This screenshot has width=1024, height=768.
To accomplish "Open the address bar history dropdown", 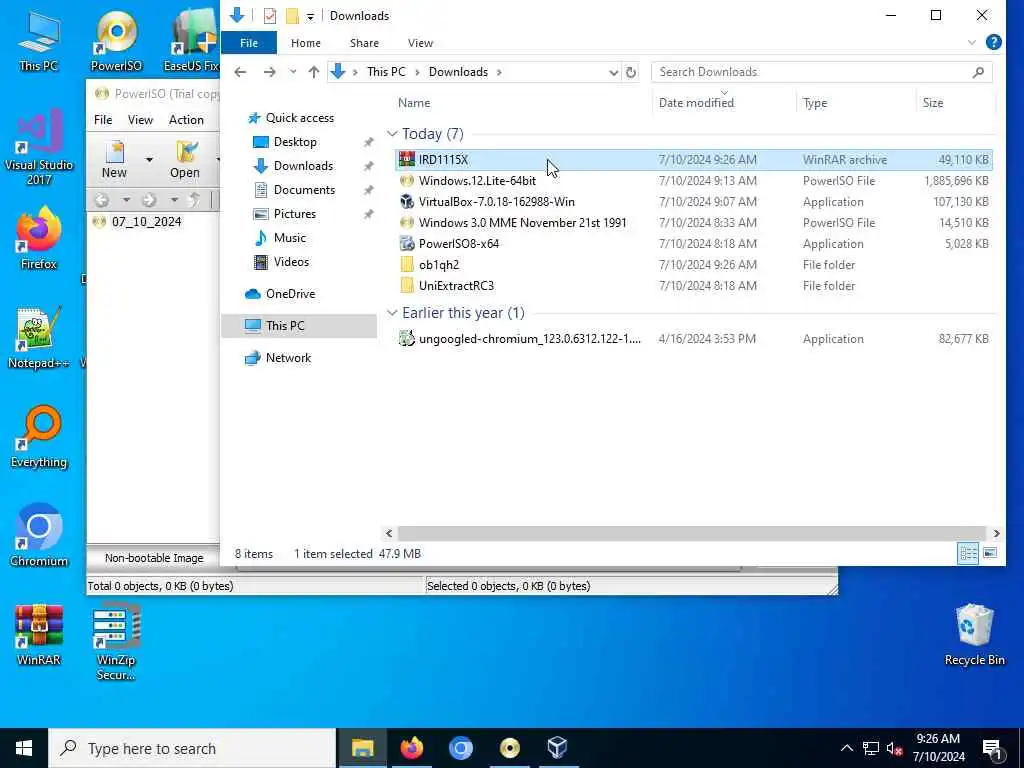I will [x=613, y=72].
